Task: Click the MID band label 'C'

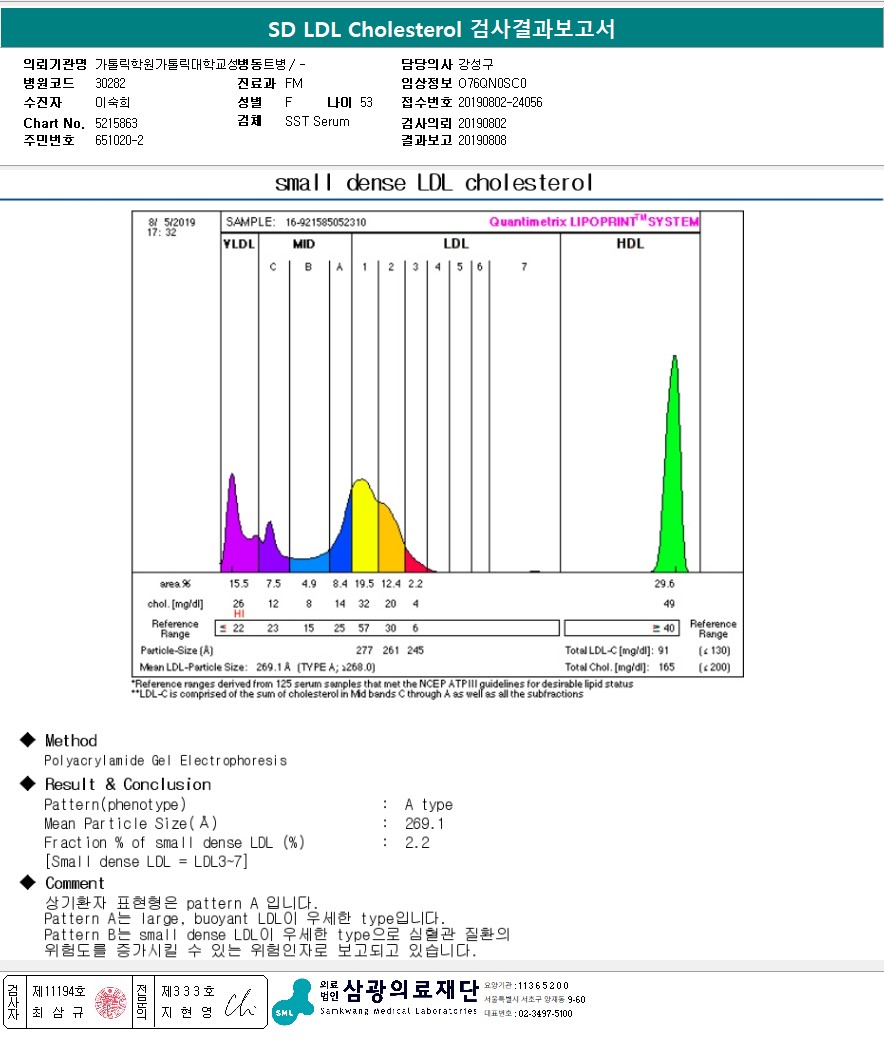Action: [x=273, y=267]
